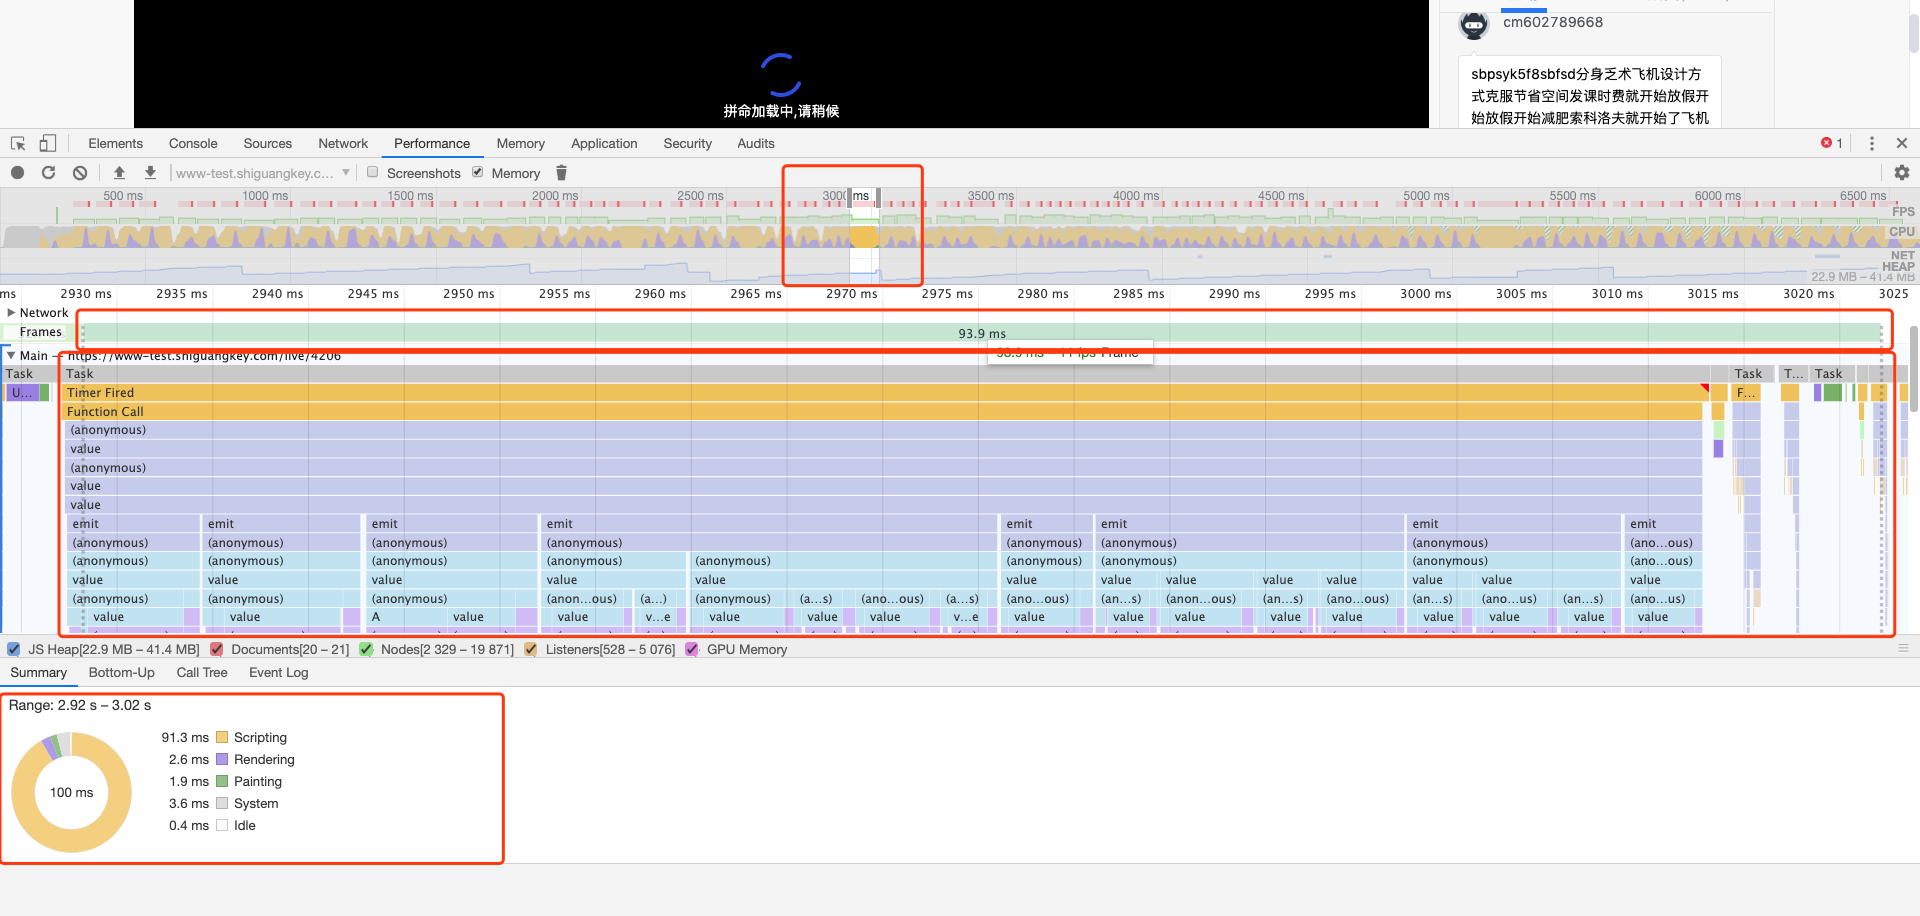Toggle the device toolbar icon
This screenshot has height=916, width=1920.
(x=48, y=144)
